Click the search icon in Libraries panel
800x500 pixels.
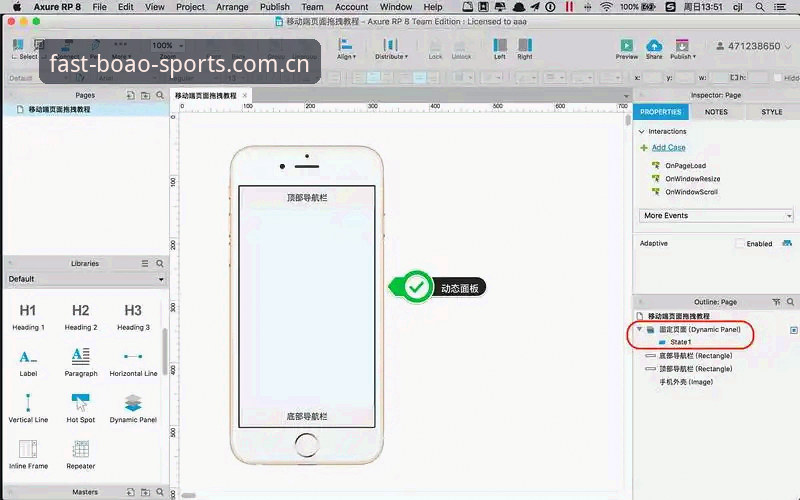tap(160, 263)
